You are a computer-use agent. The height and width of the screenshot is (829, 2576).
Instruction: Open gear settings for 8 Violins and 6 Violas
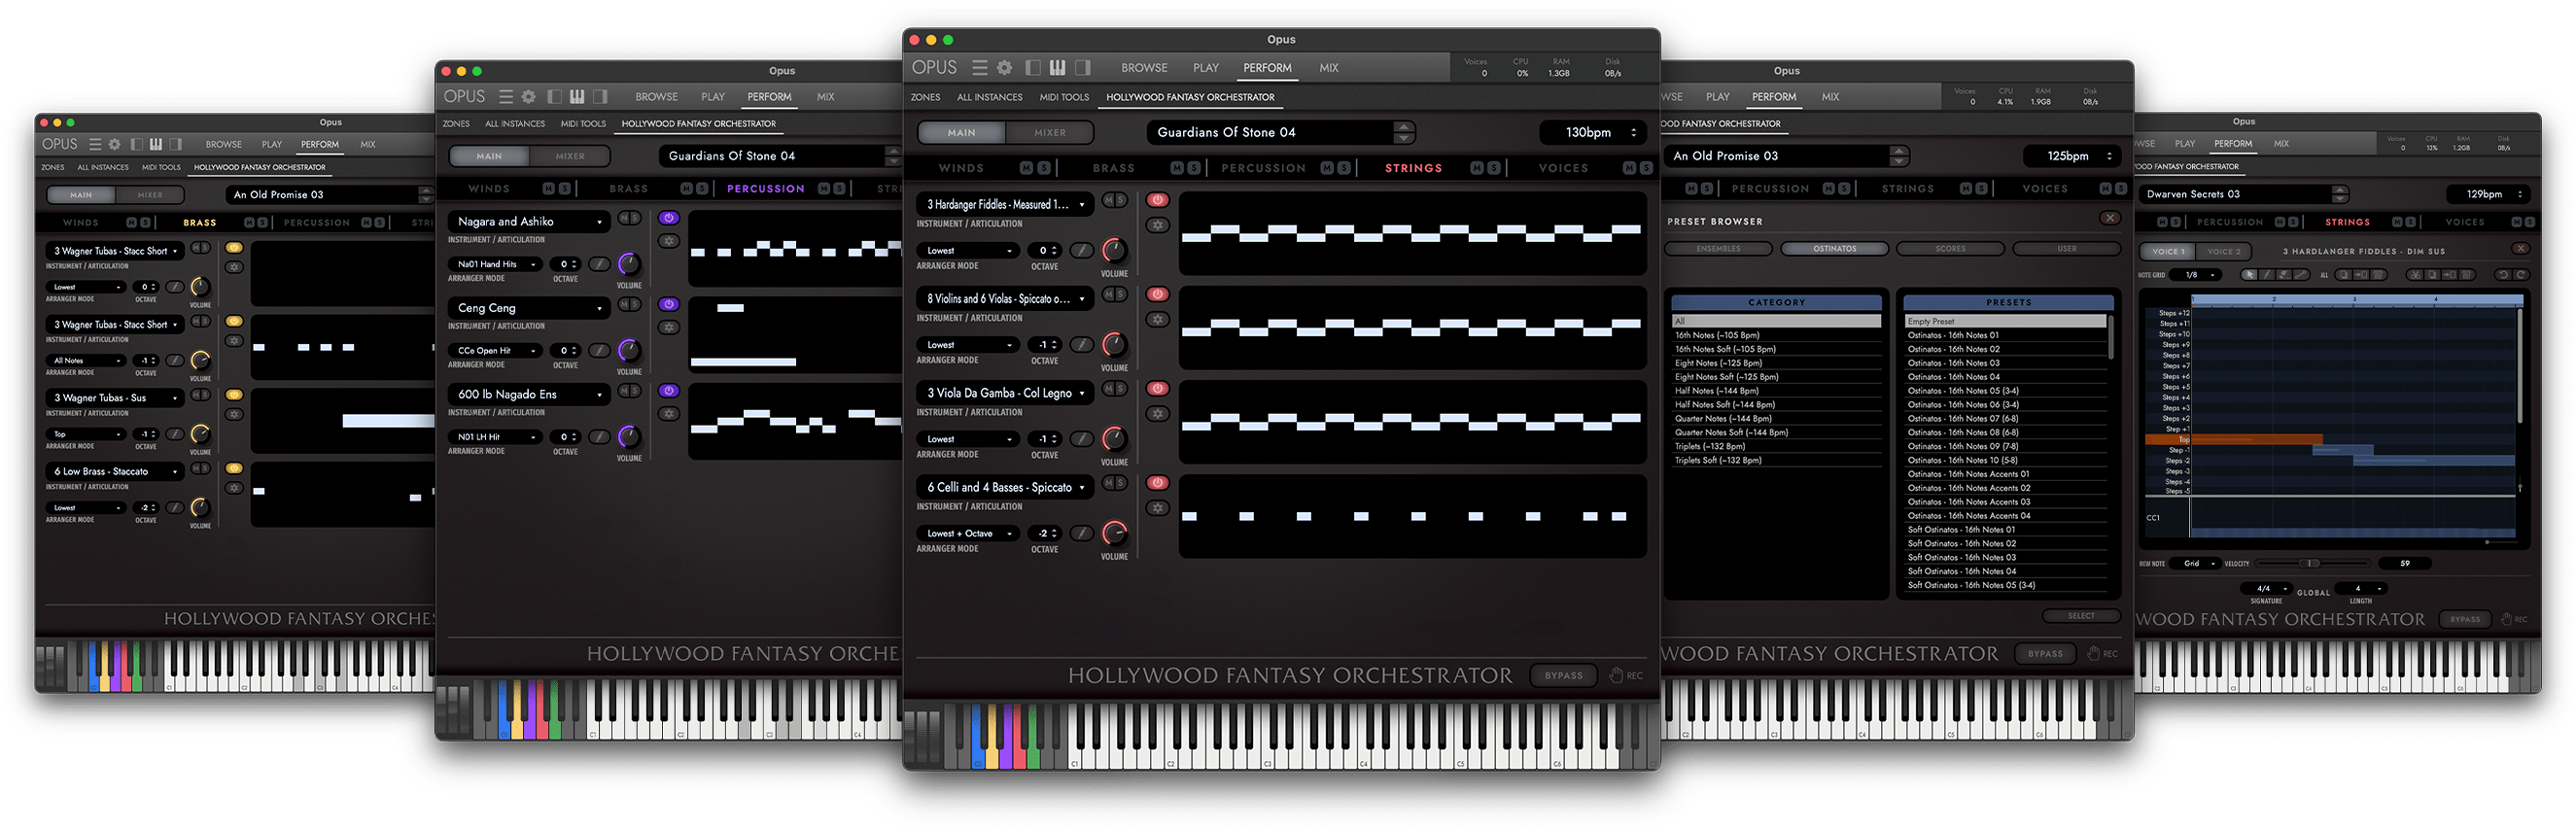(x=1158, y=320)
